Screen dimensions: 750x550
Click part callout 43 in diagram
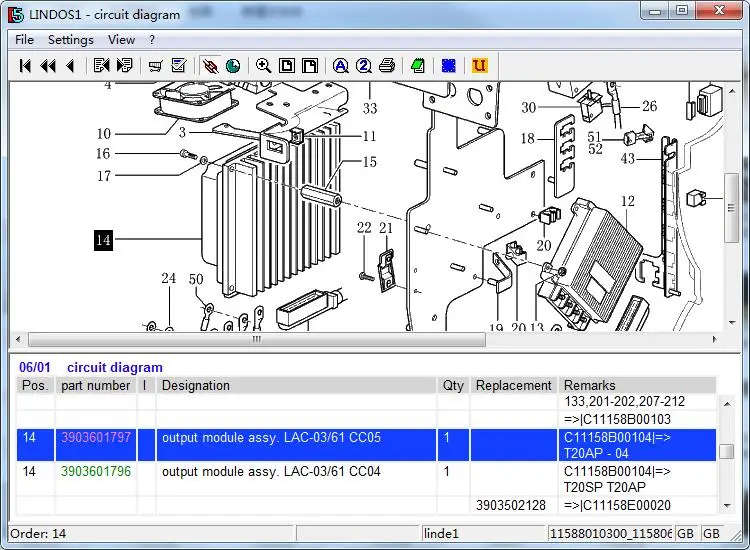(628, 158)
